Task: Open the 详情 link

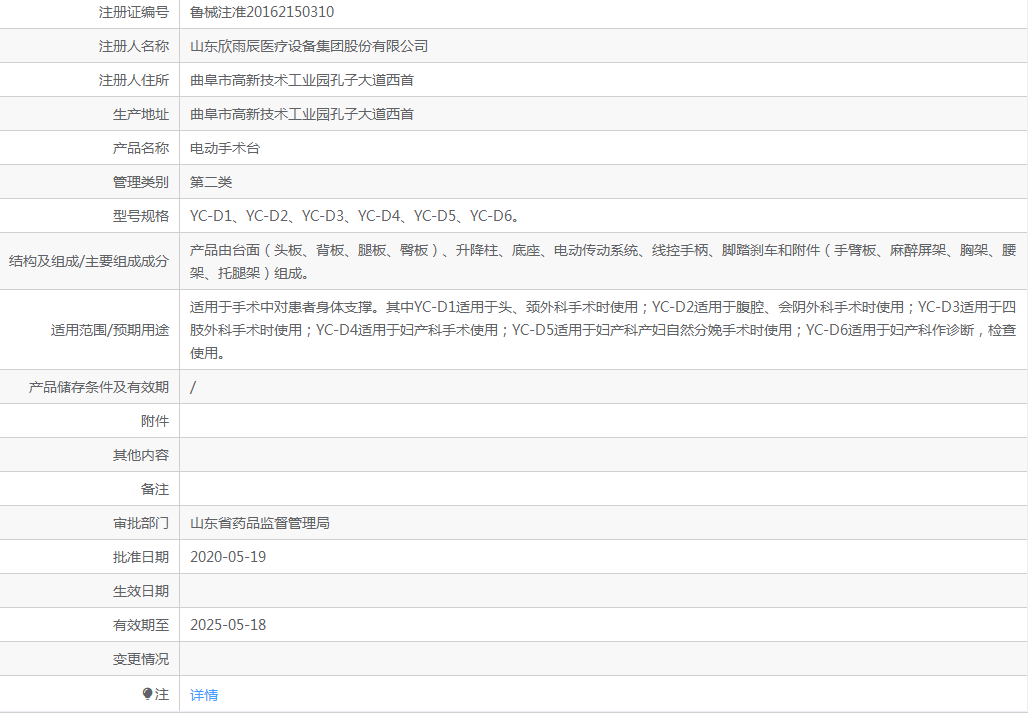Action: (205, 694)
